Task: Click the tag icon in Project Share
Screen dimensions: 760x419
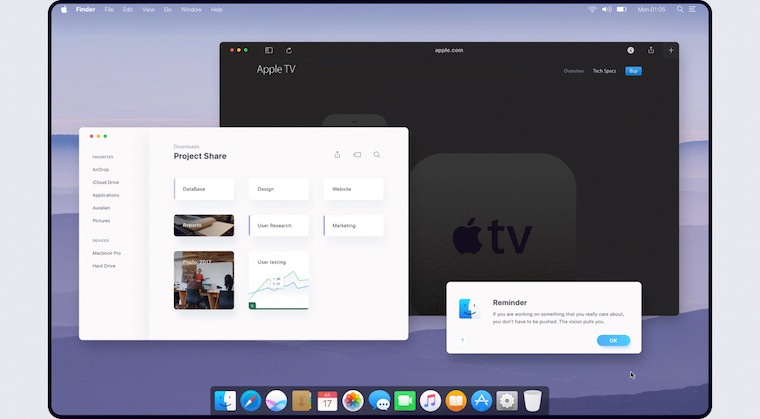Action: coord(357,155)
